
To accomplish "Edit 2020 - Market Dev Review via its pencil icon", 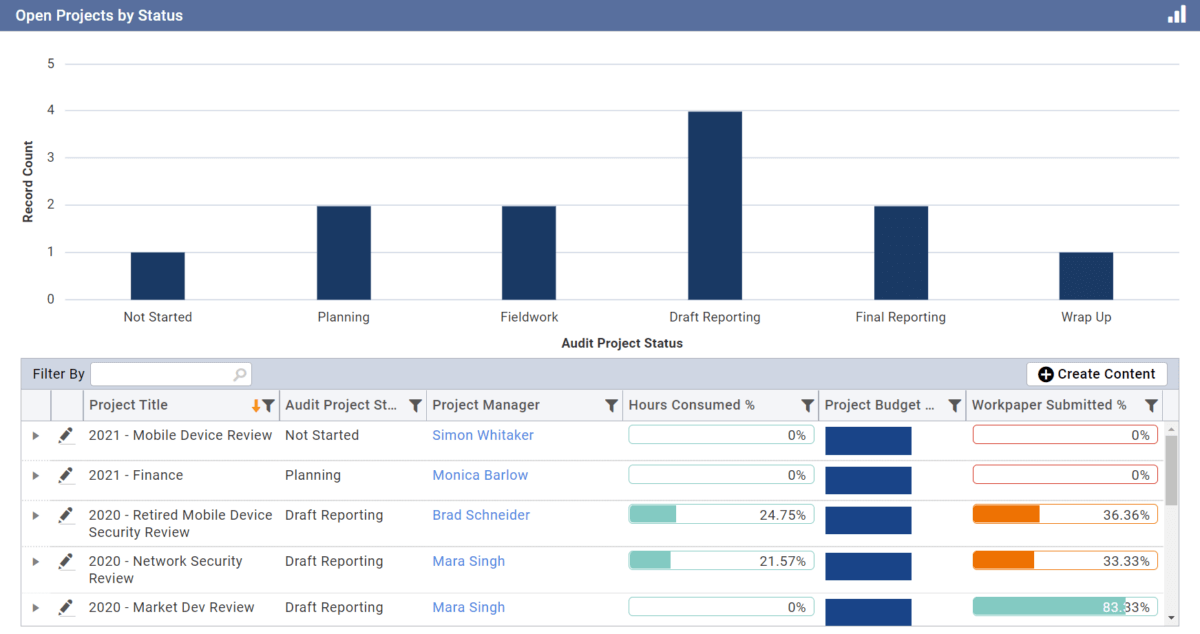I will 66,607.
